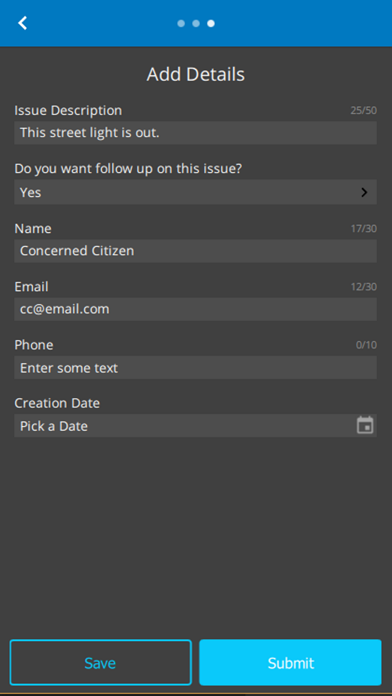Open the follow up Yes dropdown
392x696 pixels.
click(x=195, y=192)
